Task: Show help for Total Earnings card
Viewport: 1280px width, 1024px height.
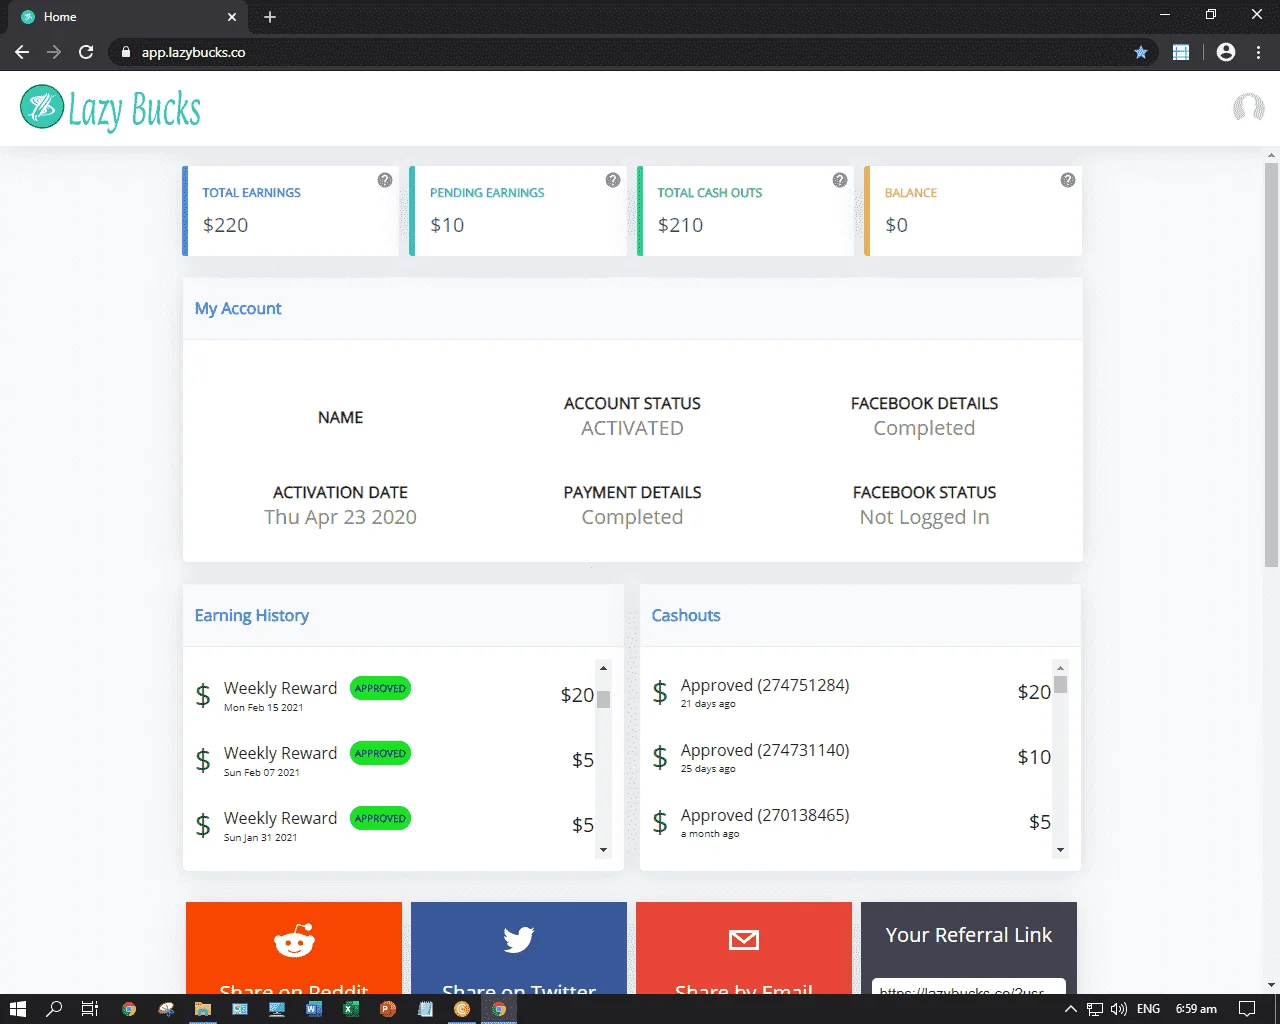Action: click(385, 180)
